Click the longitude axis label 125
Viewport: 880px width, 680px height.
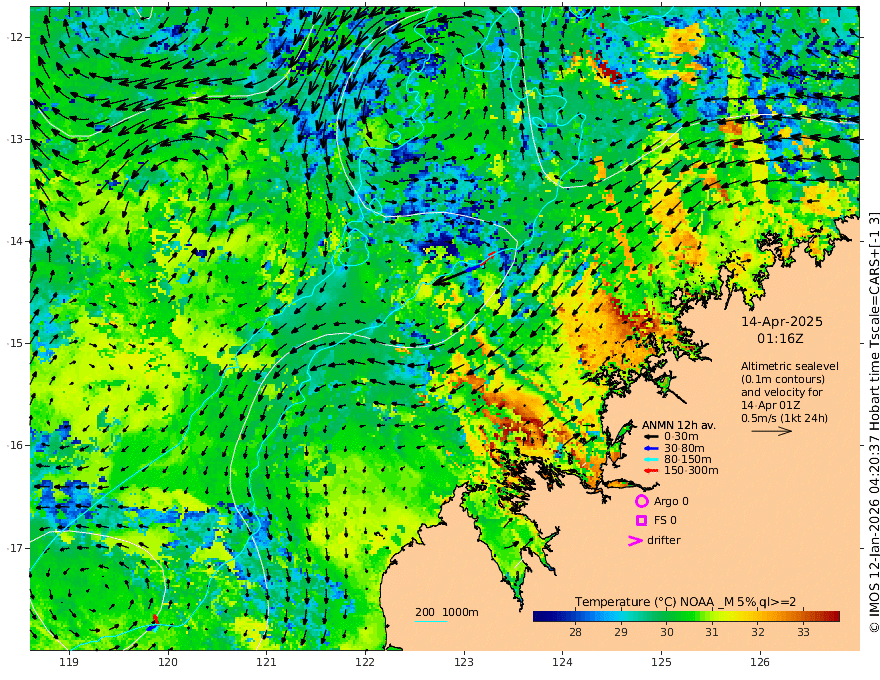pyautogui.click(x=662, y=663)
